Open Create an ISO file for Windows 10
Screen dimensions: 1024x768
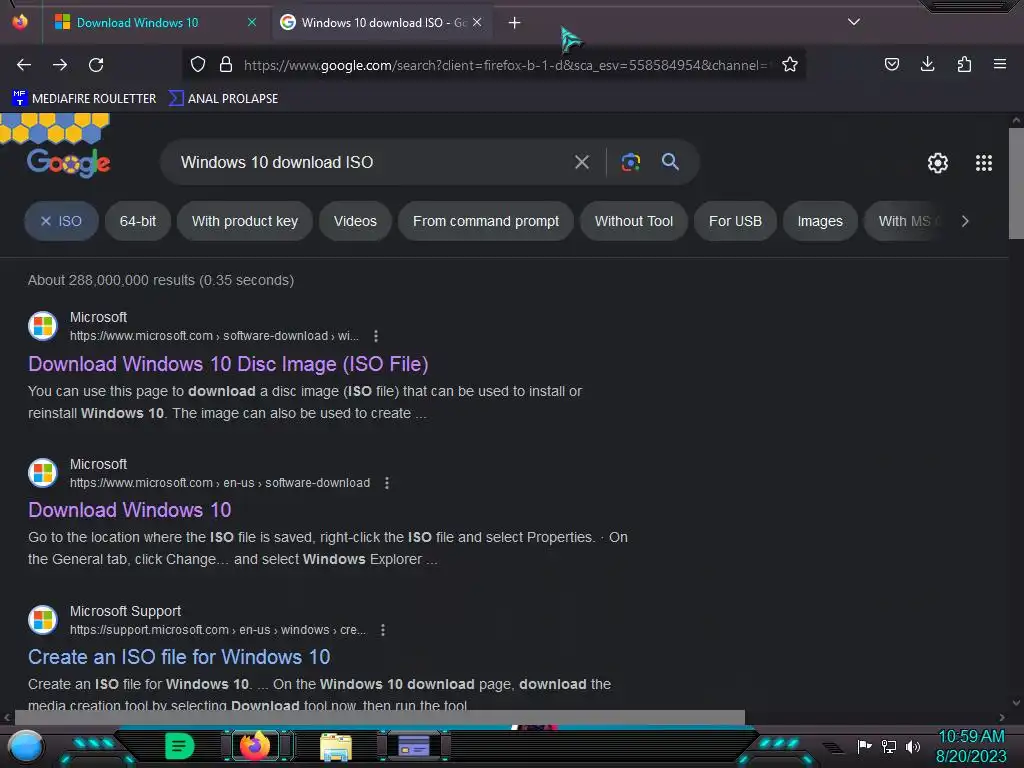coord(179,657)
